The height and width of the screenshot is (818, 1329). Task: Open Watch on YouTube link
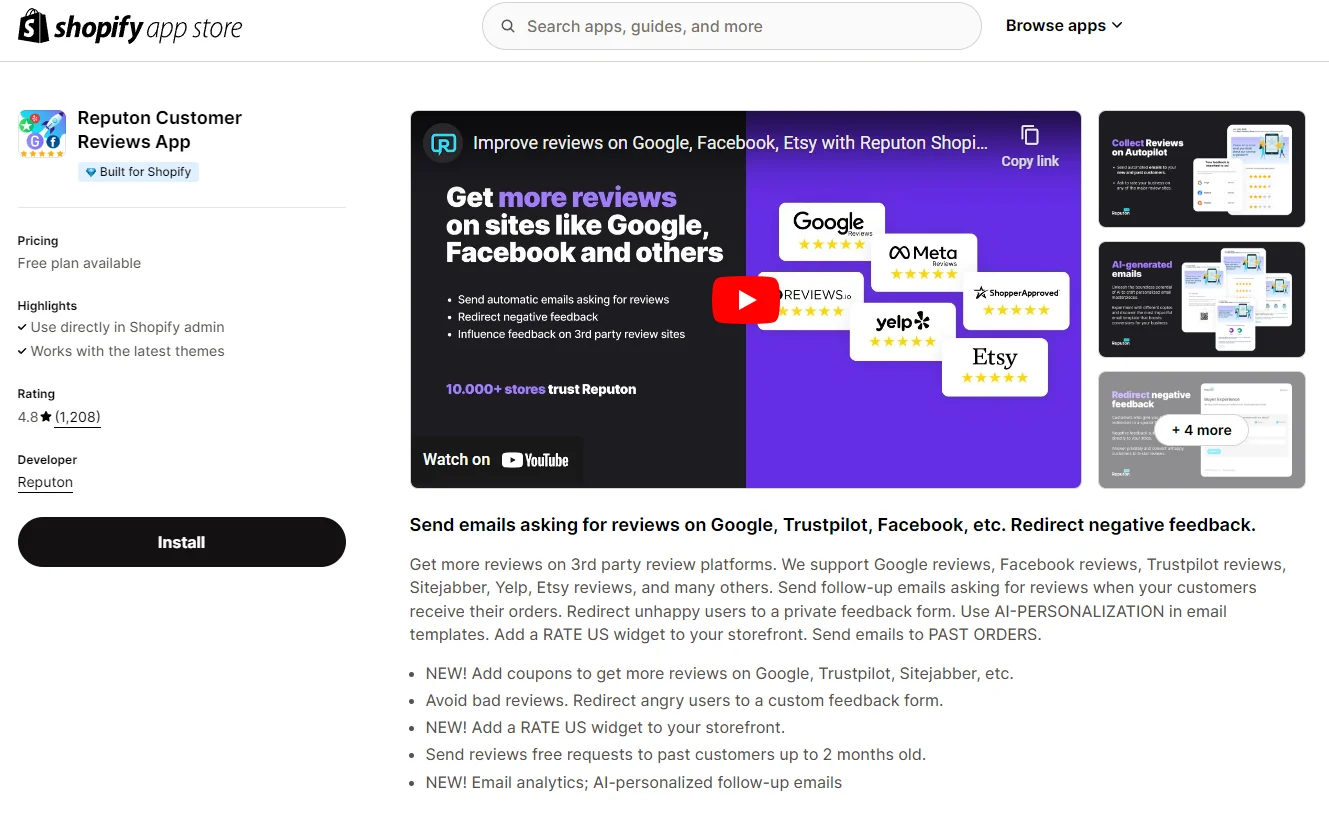[496, 460]
